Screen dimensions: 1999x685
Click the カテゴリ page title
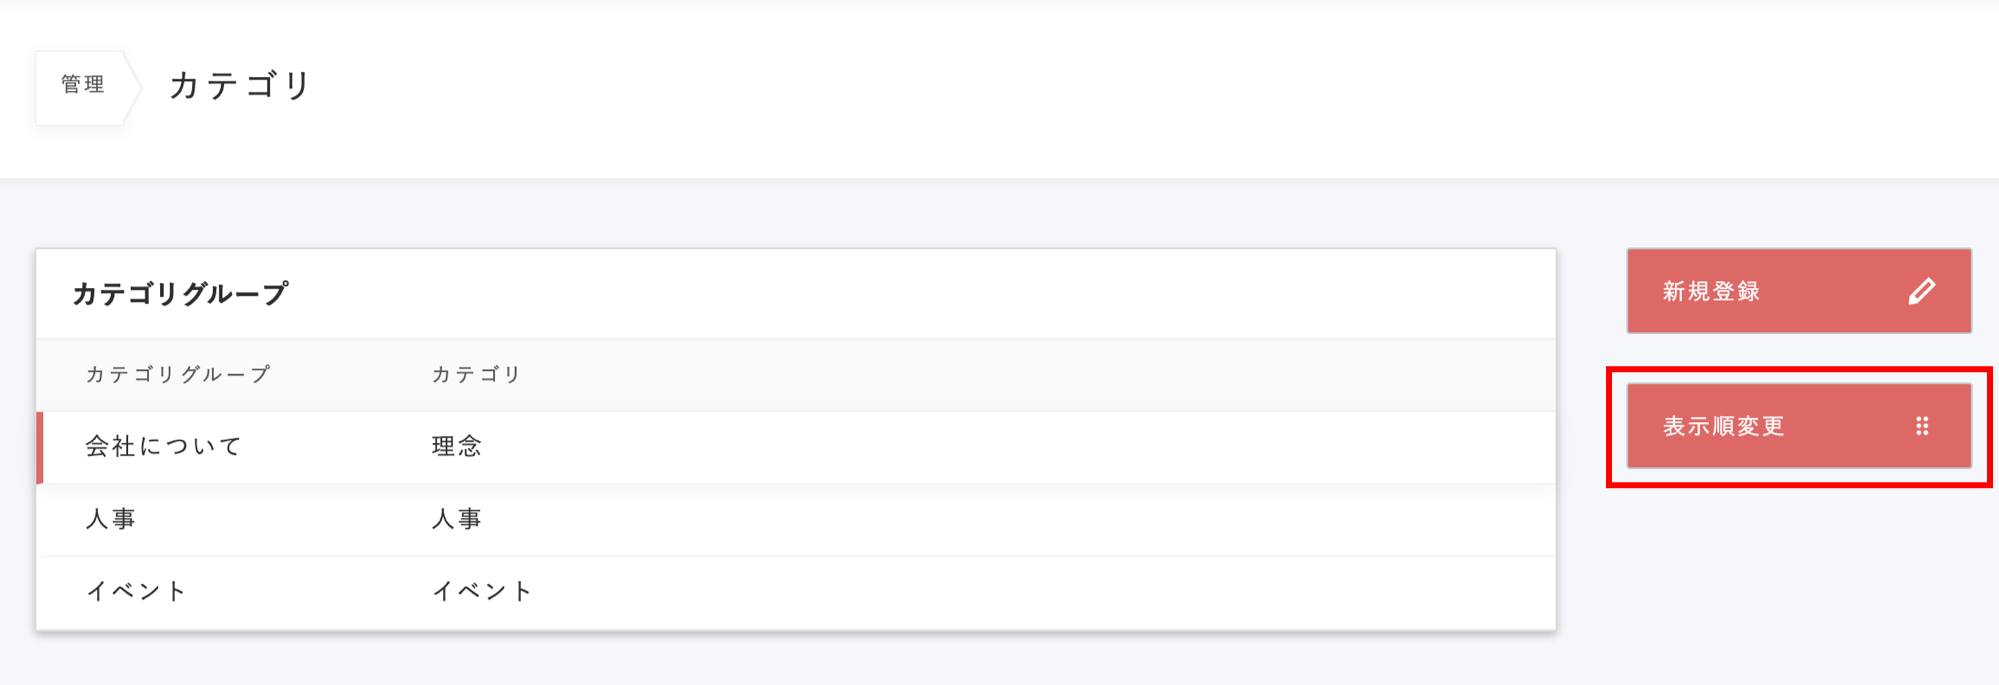point(240,86)
